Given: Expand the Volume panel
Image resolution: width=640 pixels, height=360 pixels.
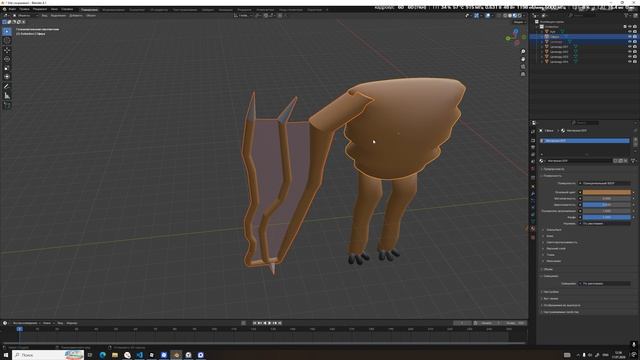Looking at the screenshot, I should [x=548, y=269].
